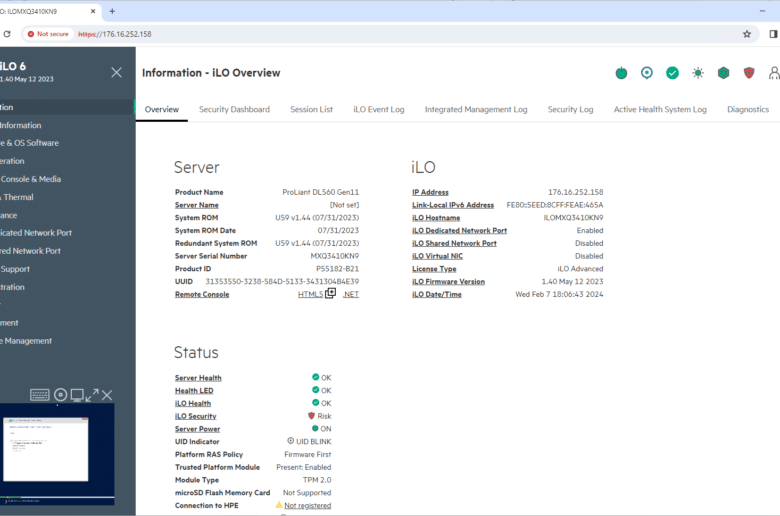
Task: Click the Link-Local IPv6 Address link
Action: (x=453, y=205)
